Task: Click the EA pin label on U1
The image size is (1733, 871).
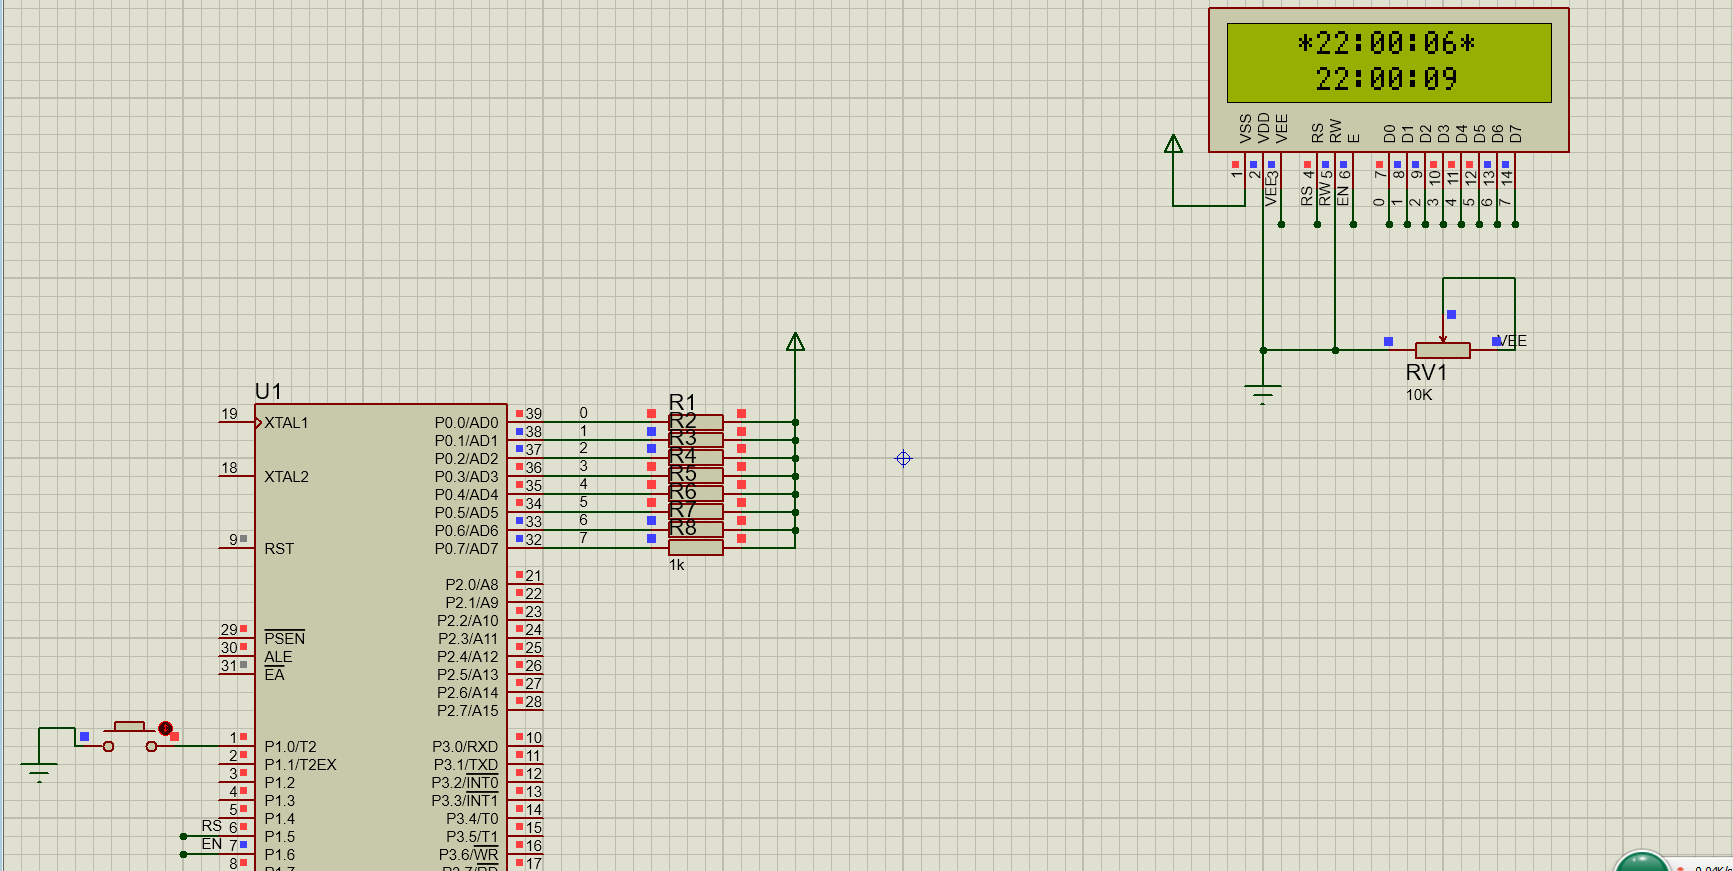Action: point(274,675)
